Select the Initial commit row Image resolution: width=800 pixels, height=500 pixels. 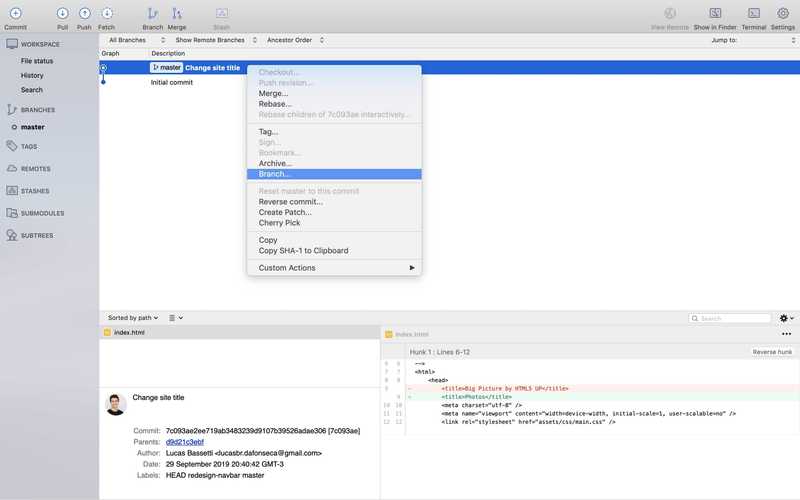(x=449, y=82)
